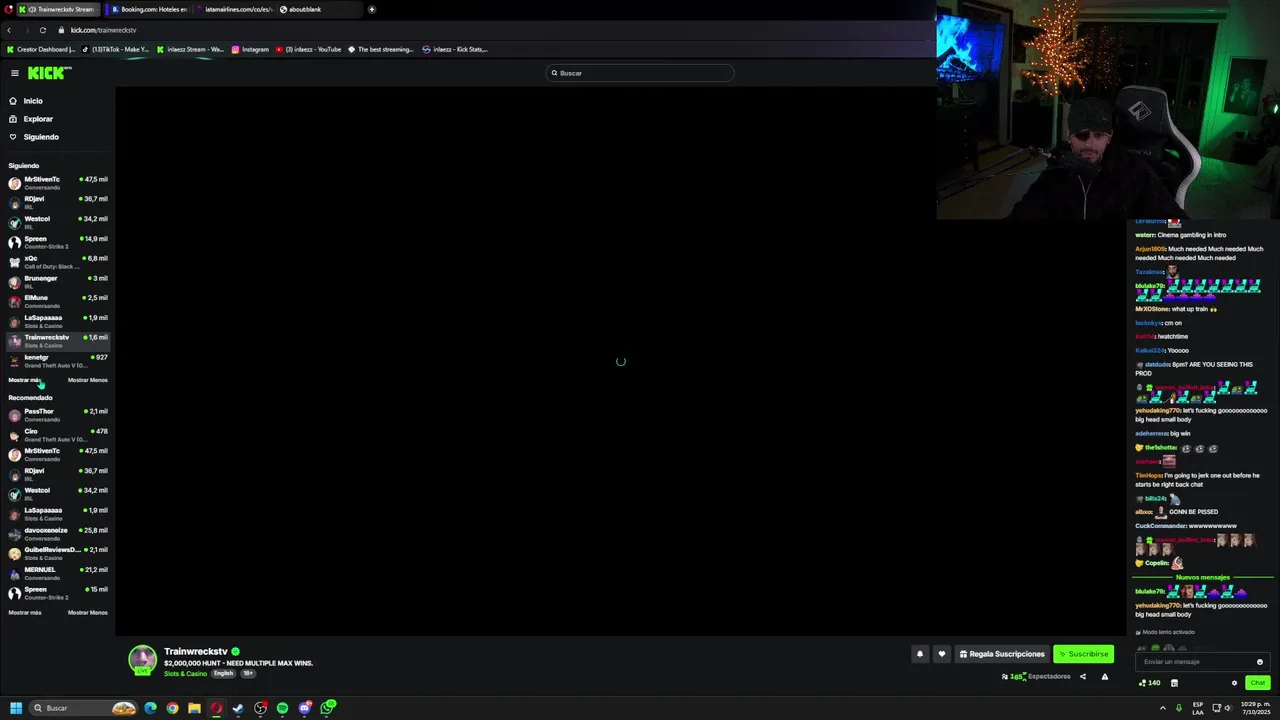This screenshot has height=720, width=1280.
Task: Expand recommended list with Mostrar más
Action: click(x=25, y=612)
